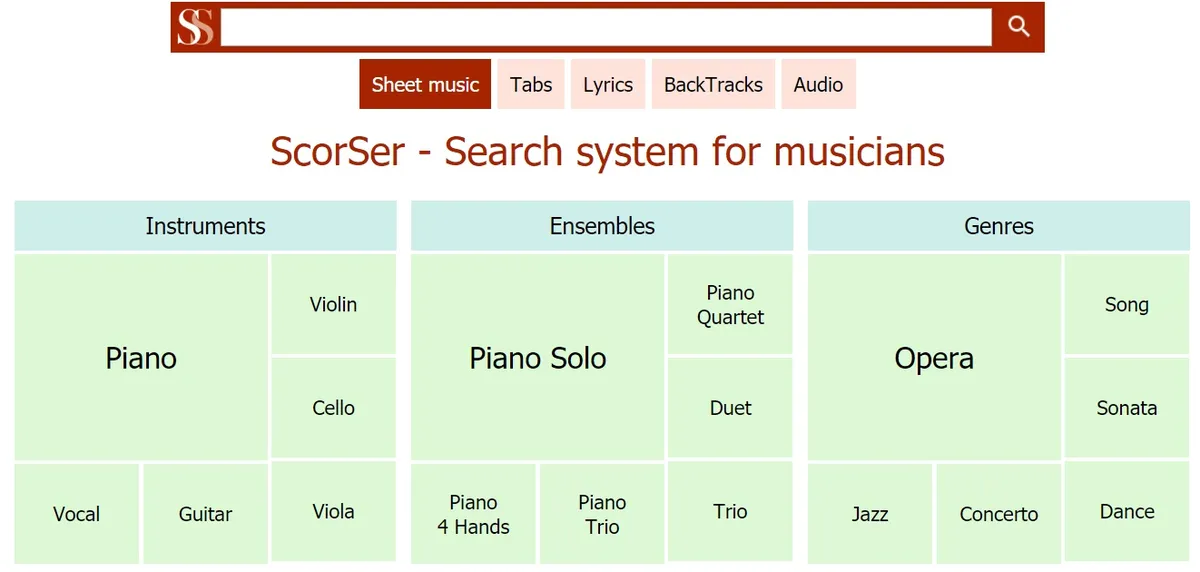Open the Ensembles category header
The image size is (1200, 572).
[x=602, y=226]
